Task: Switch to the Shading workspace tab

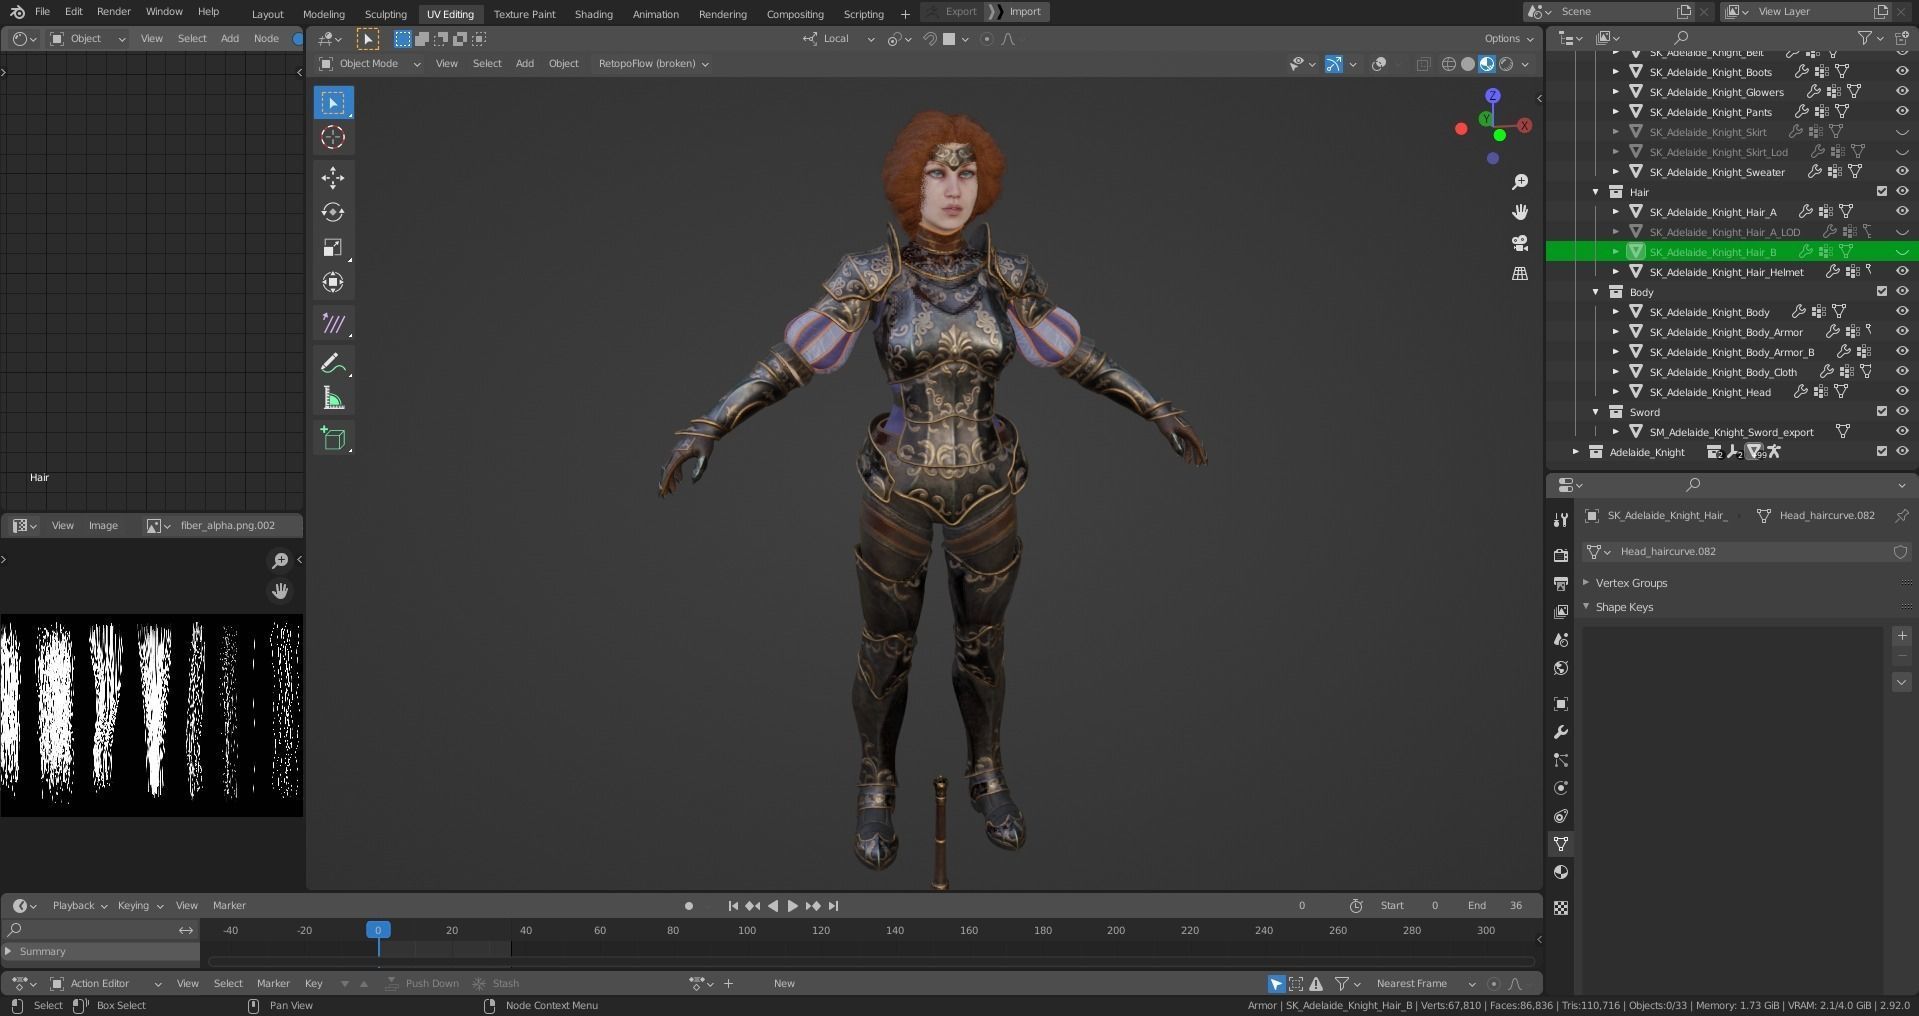Action: point(593,14)
